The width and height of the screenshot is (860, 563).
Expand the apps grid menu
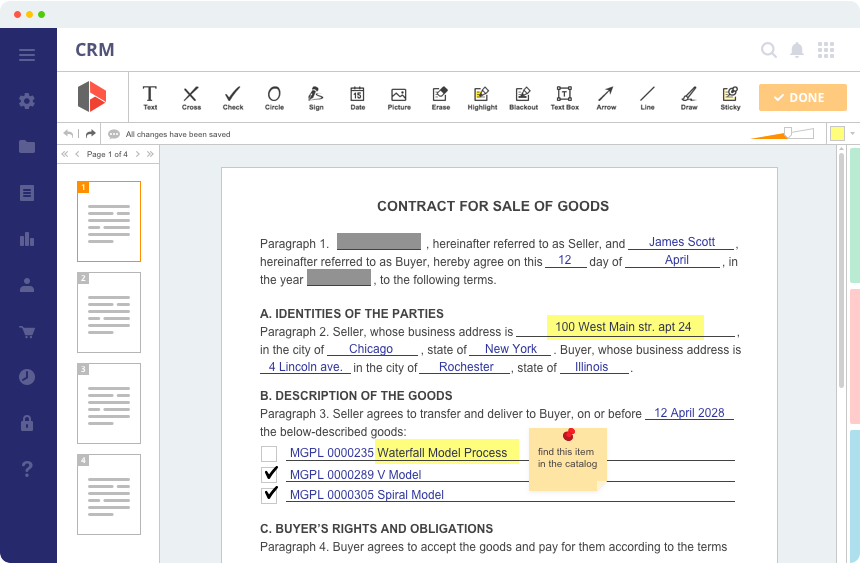coord(826,50)
